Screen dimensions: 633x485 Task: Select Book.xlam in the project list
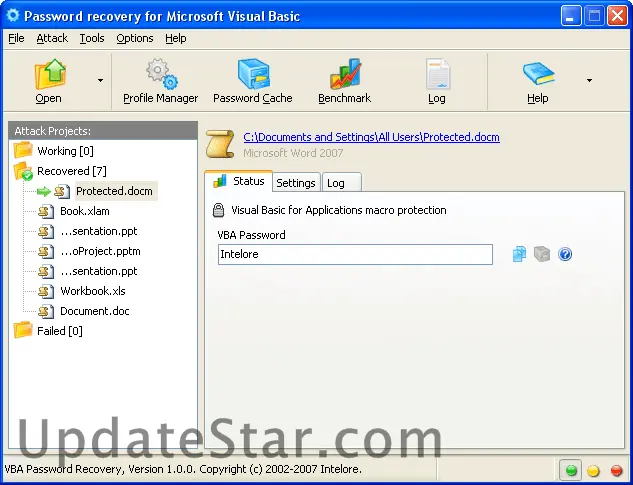pos(85,211)
